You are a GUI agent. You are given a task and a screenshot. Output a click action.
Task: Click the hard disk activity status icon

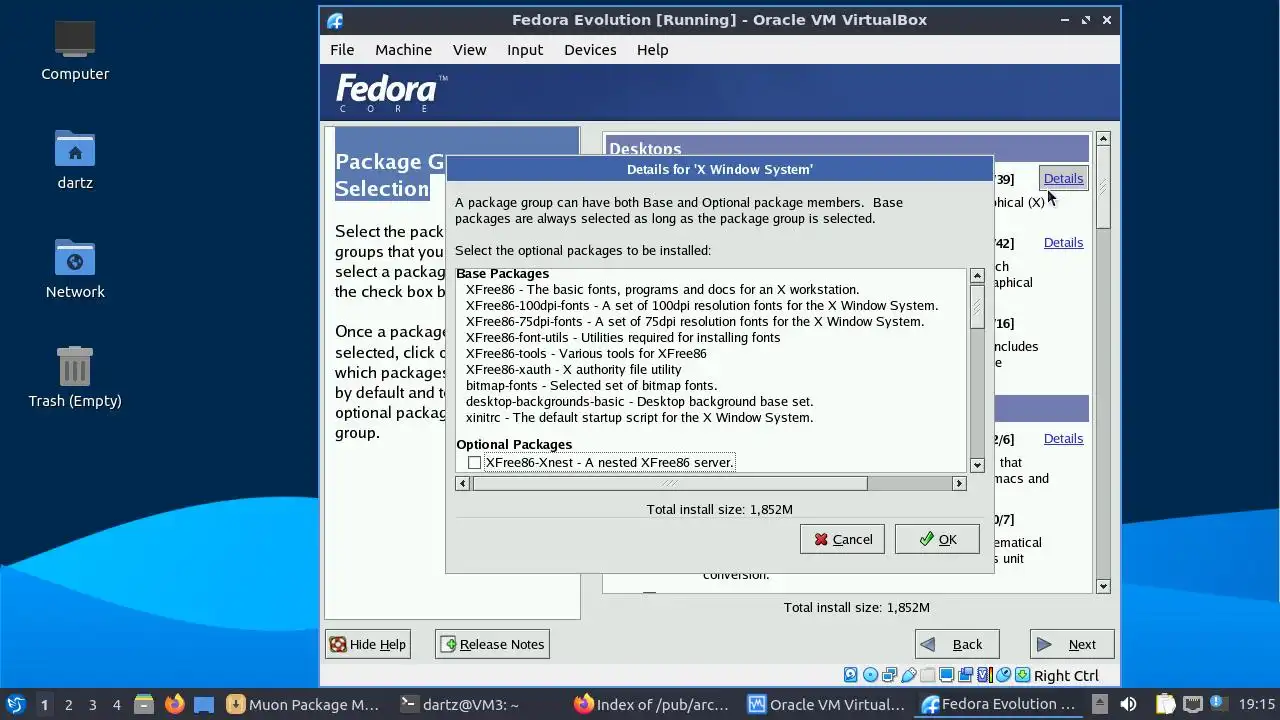850,675
